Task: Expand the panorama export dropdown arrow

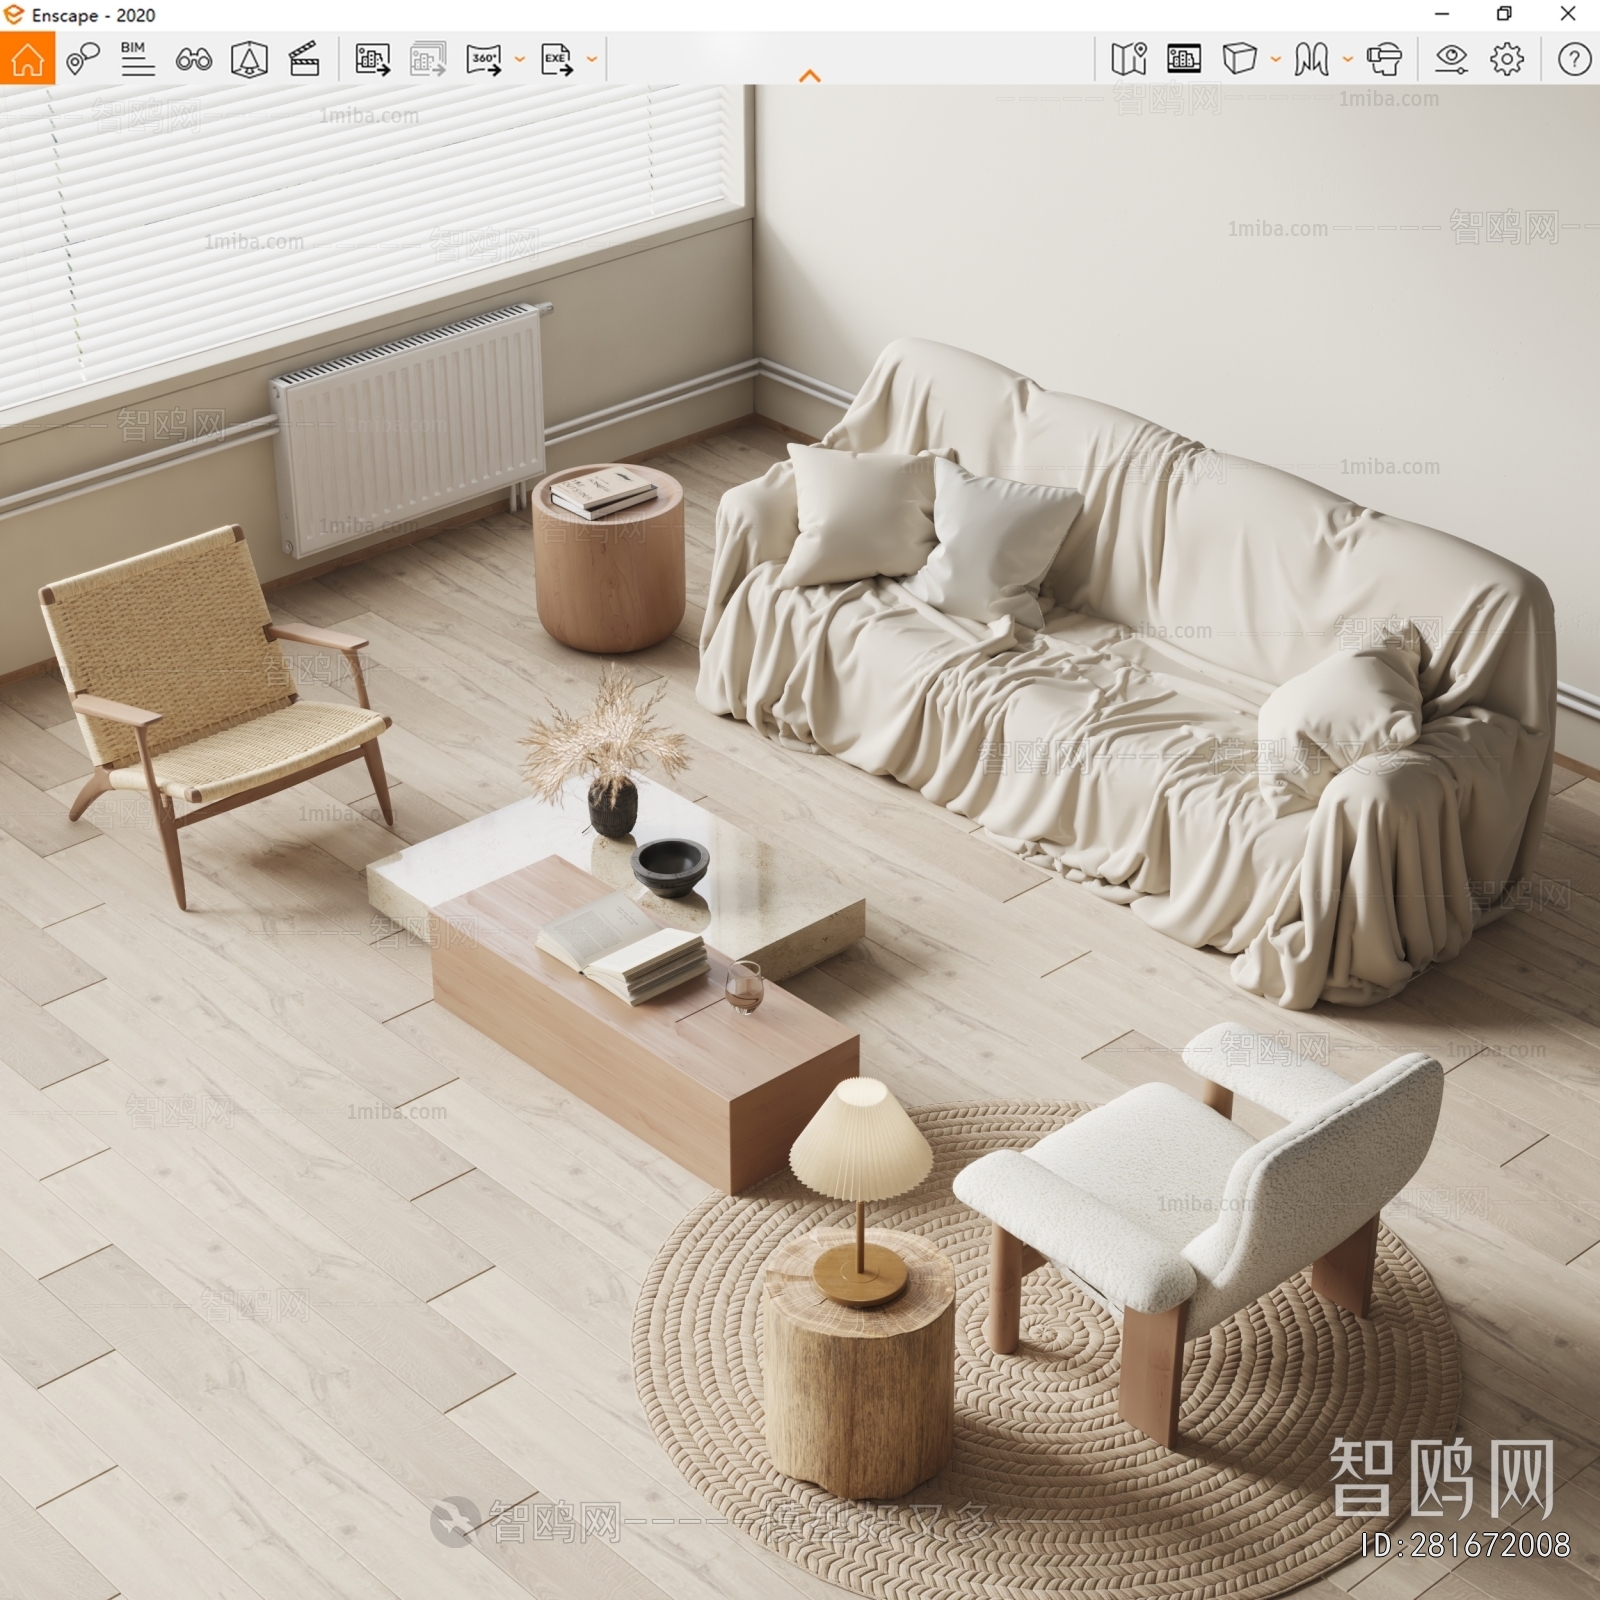Action: pos(520,60)
